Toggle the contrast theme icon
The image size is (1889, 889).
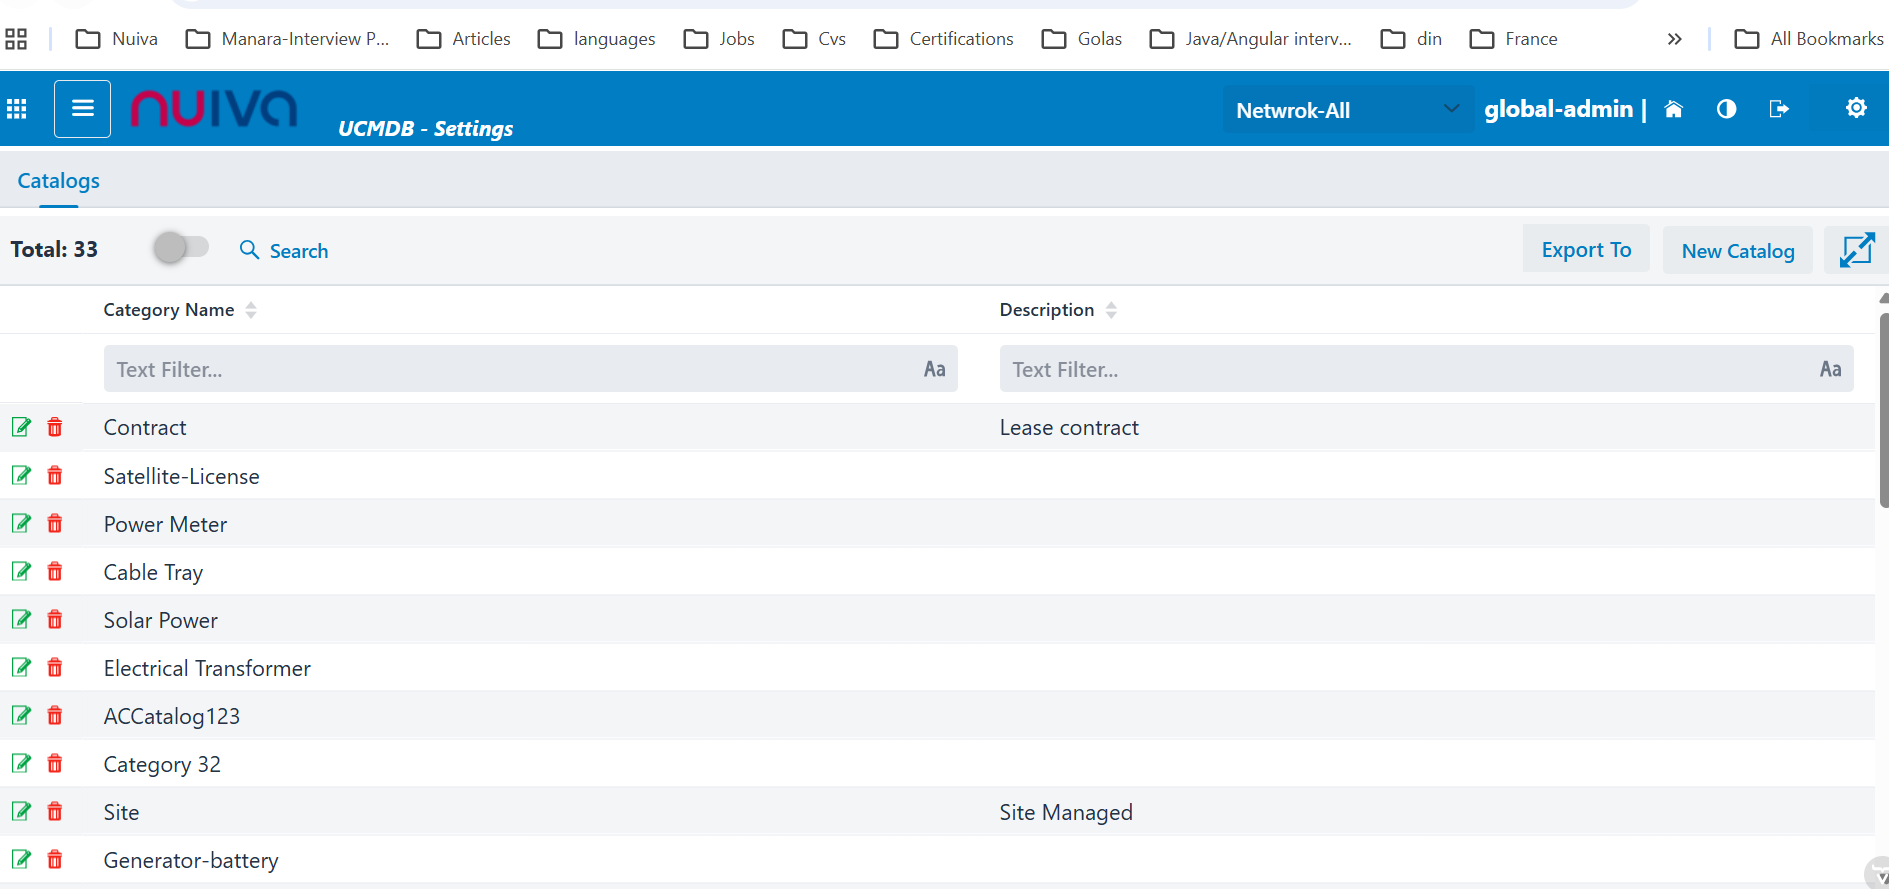(1726, 109)
